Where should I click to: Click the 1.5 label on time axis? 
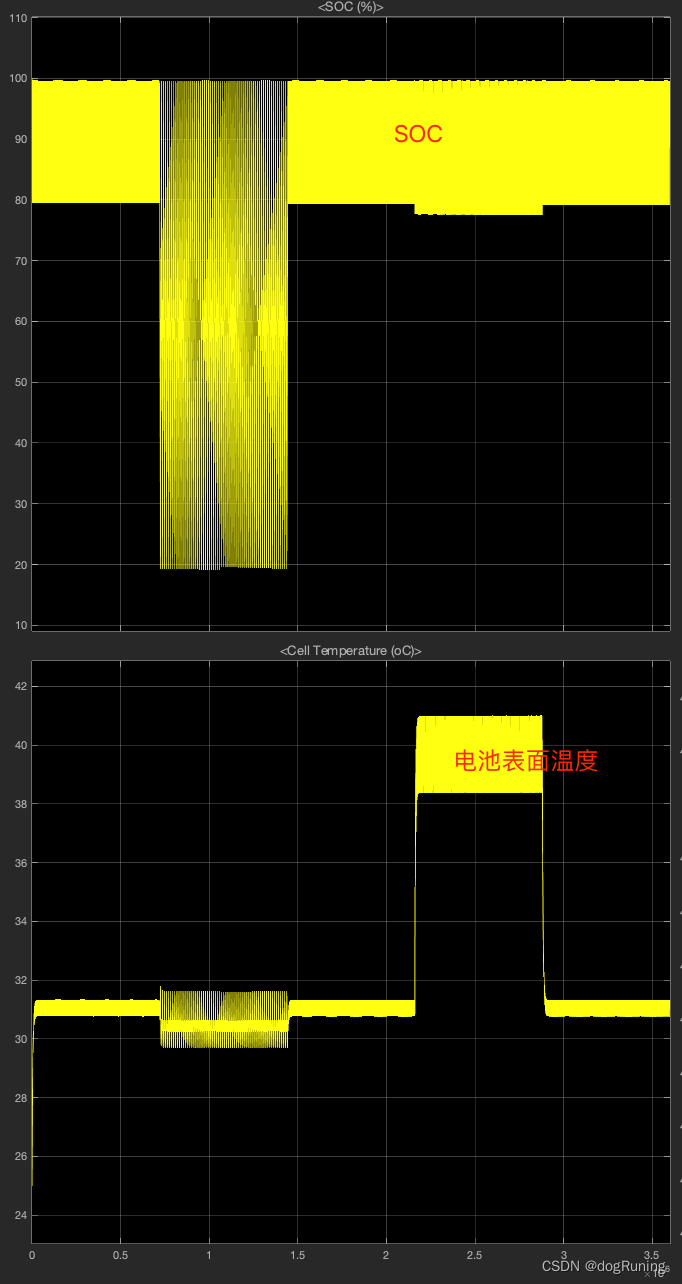297,1255
